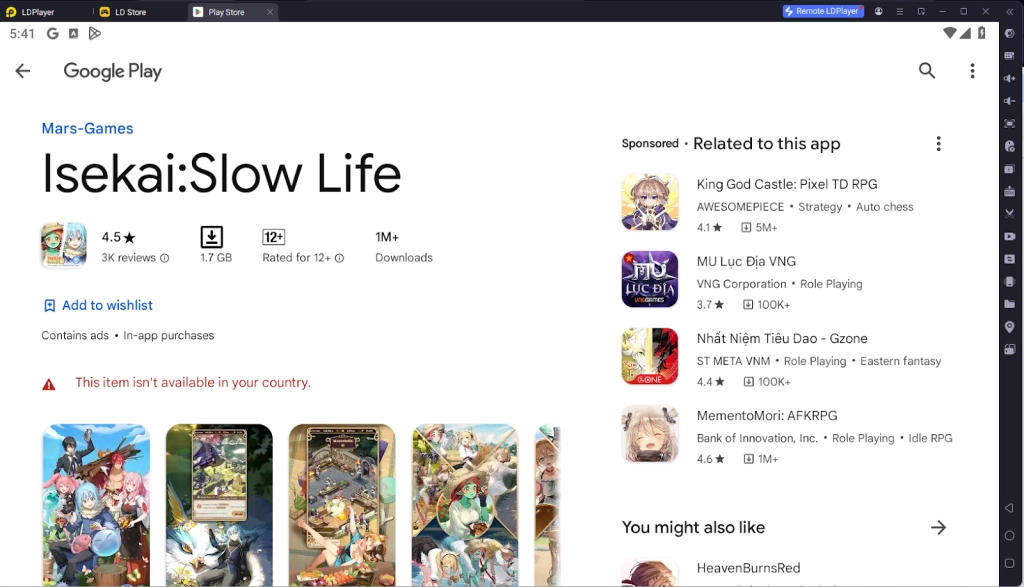Click the Android home circle in sidebar
Screen dimensions: 1024x587
pos(1010,535)
